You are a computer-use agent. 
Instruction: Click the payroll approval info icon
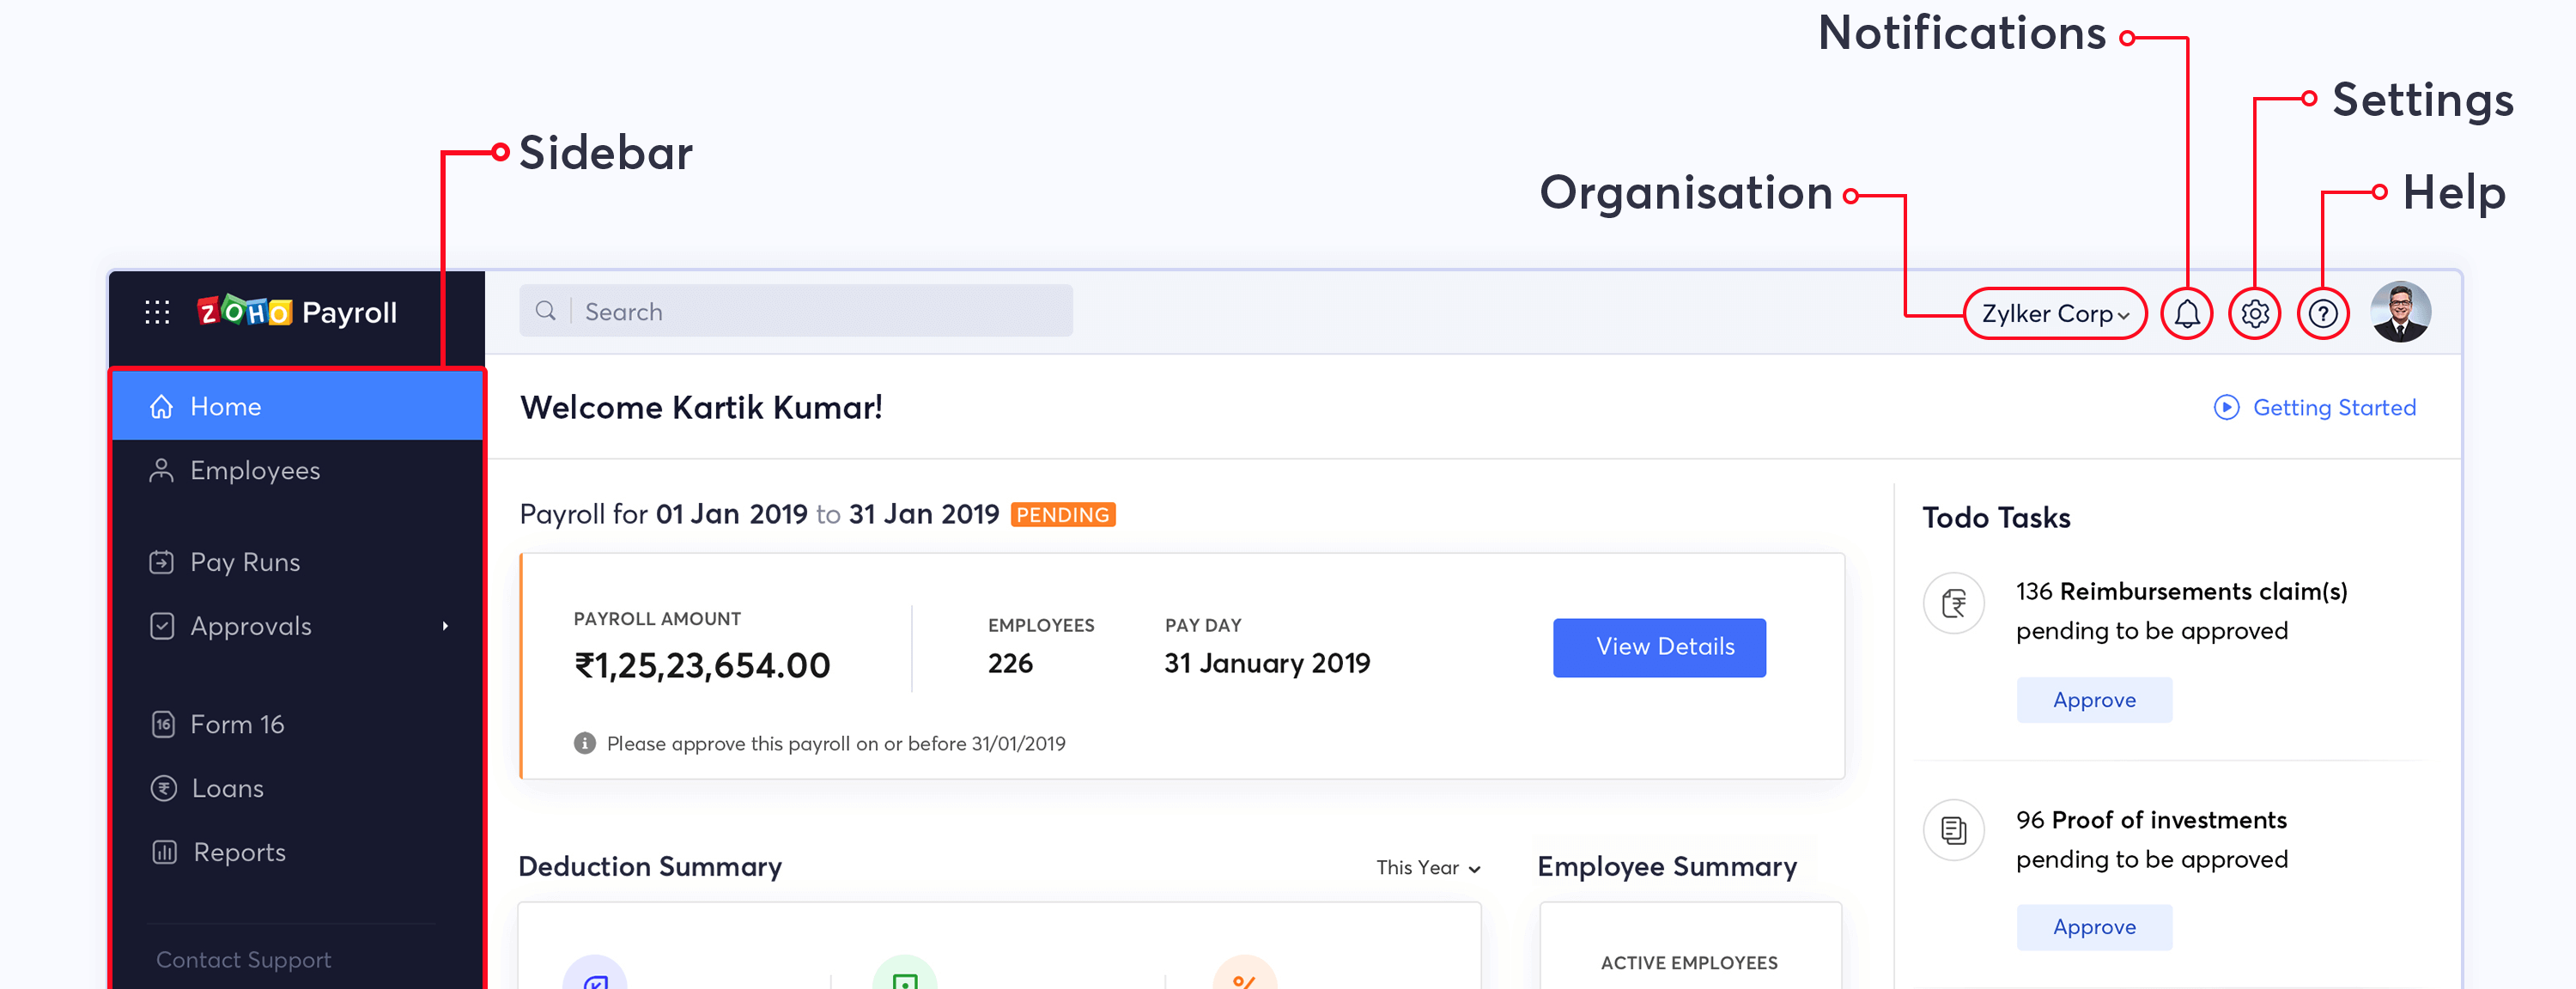(x=585, y=743)
